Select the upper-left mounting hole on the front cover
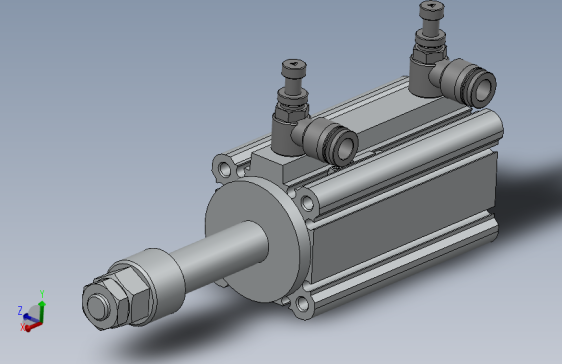Screen dimensions: 562x364 (x=225, y=169)
